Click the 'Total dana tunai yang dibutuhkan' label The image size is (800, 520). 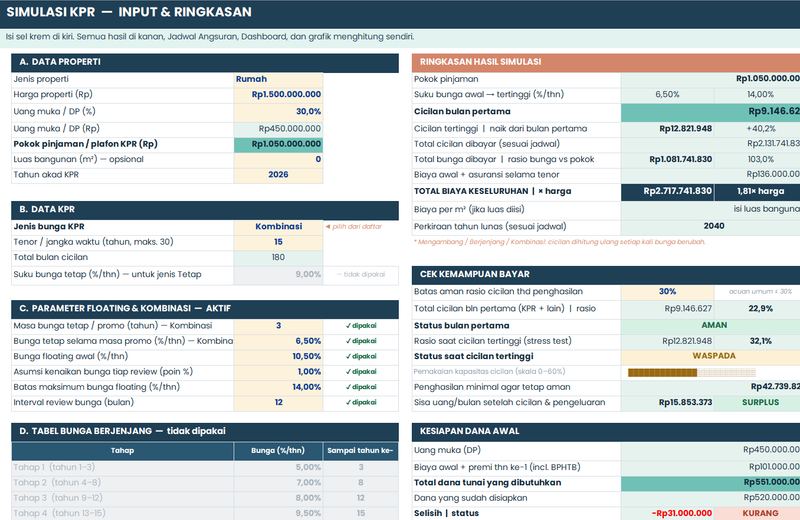(487, 483)
